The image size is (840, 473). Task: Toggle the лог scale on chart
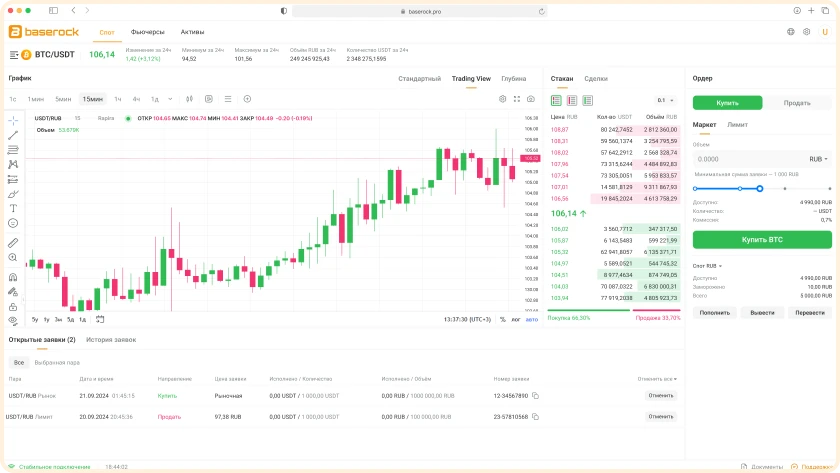[x=516, y=319]
